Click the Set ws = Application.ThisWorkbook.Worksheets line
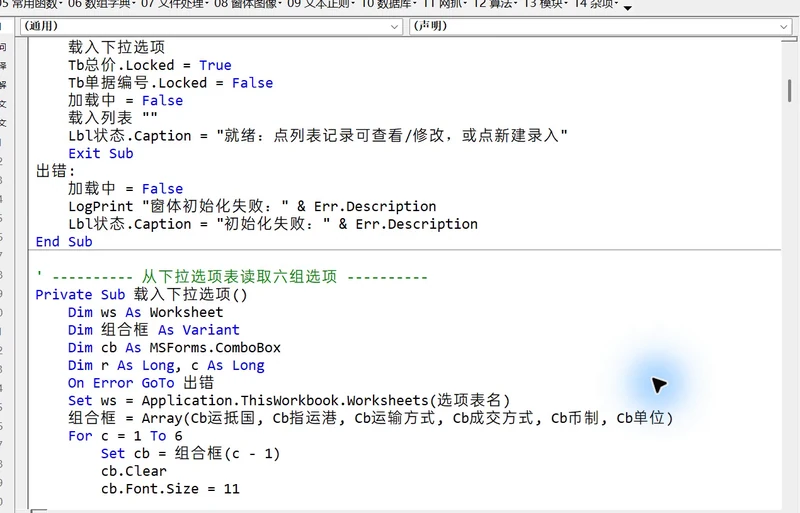The image size is (800, 513). point(289,400)
